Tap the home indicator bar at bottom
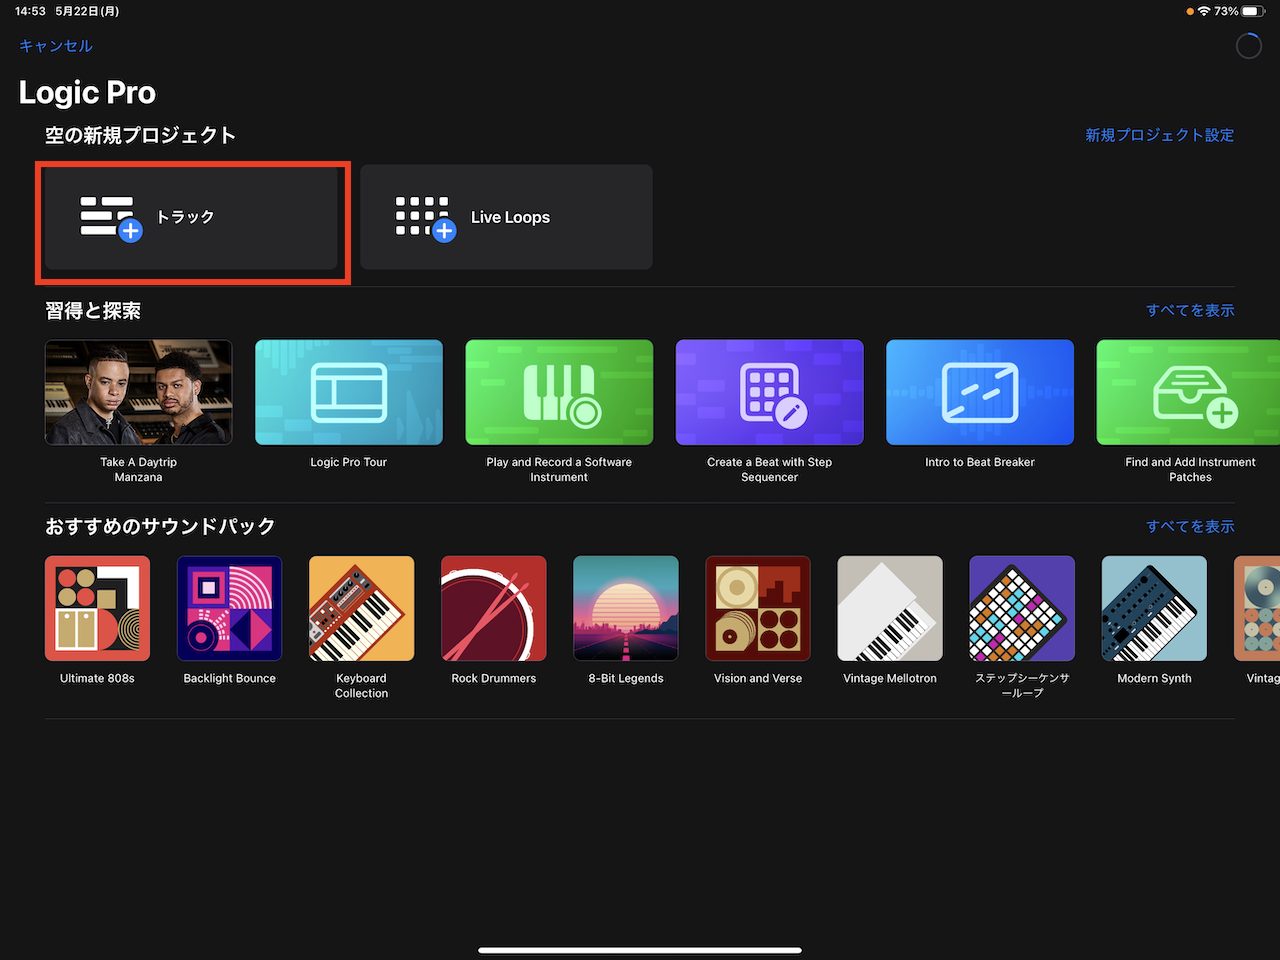 click(x=640, y=950)
